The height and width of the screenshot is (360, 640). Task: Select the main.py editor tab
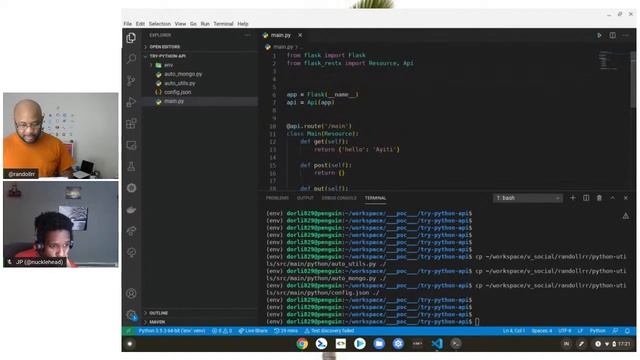(282, 35)
